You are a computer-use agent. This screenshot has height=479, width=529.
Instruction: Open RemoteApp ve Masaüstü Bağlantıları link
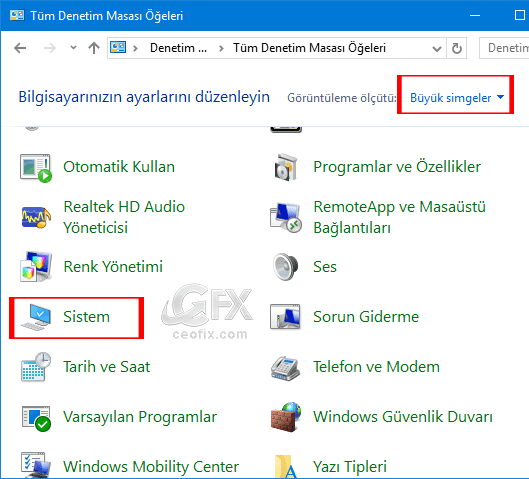click(399, 218)
